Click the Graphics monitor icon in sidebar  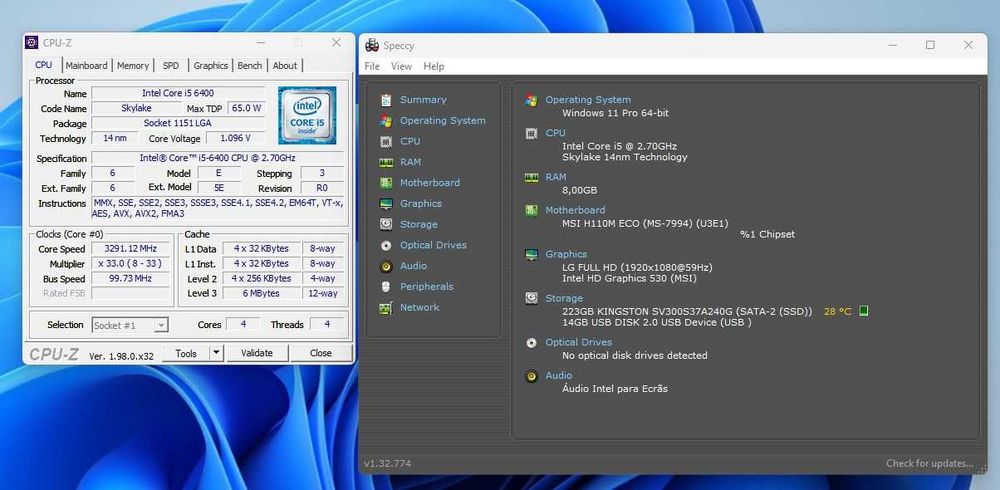(386, 204)
